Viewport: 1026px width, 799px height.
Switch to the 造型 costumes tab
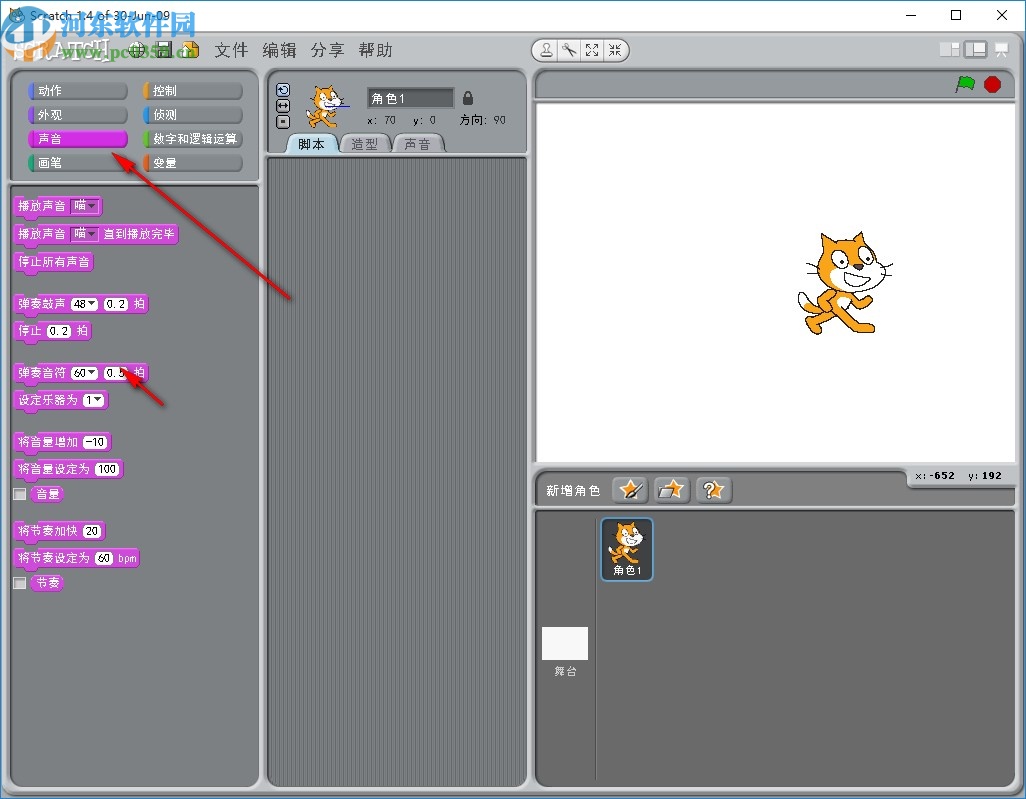(x=365, y=143)
